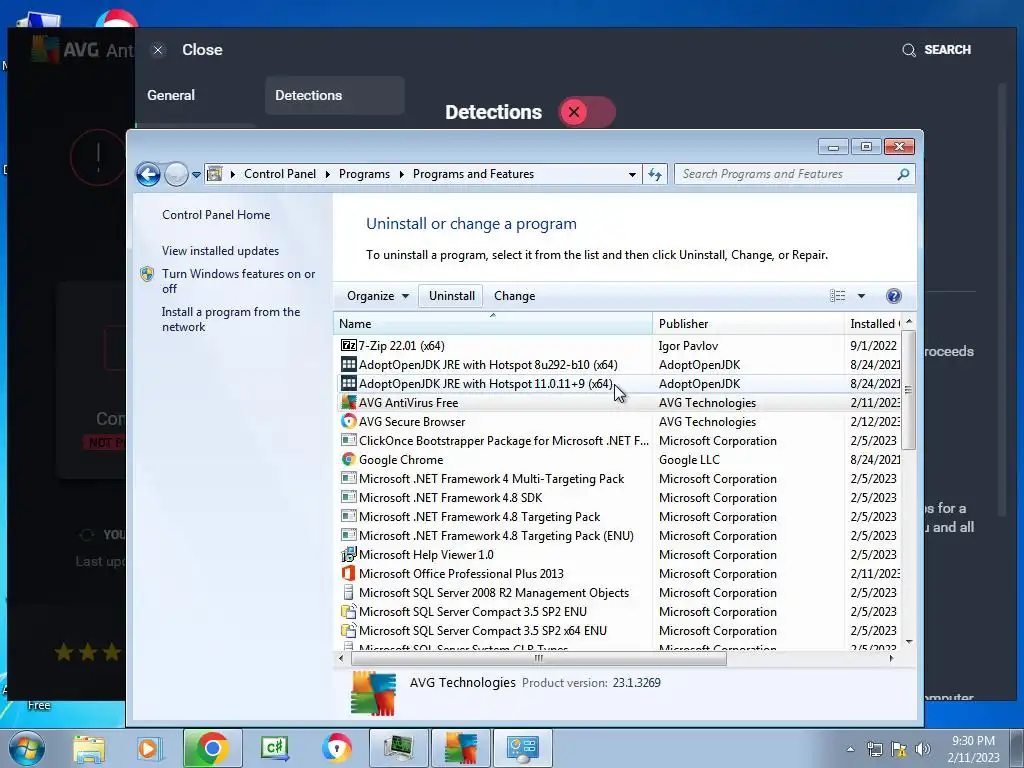Select the Google Chrome icon in program list
Image resolution: width=1024 pixels, height=768 pixels.
[349, 459]
